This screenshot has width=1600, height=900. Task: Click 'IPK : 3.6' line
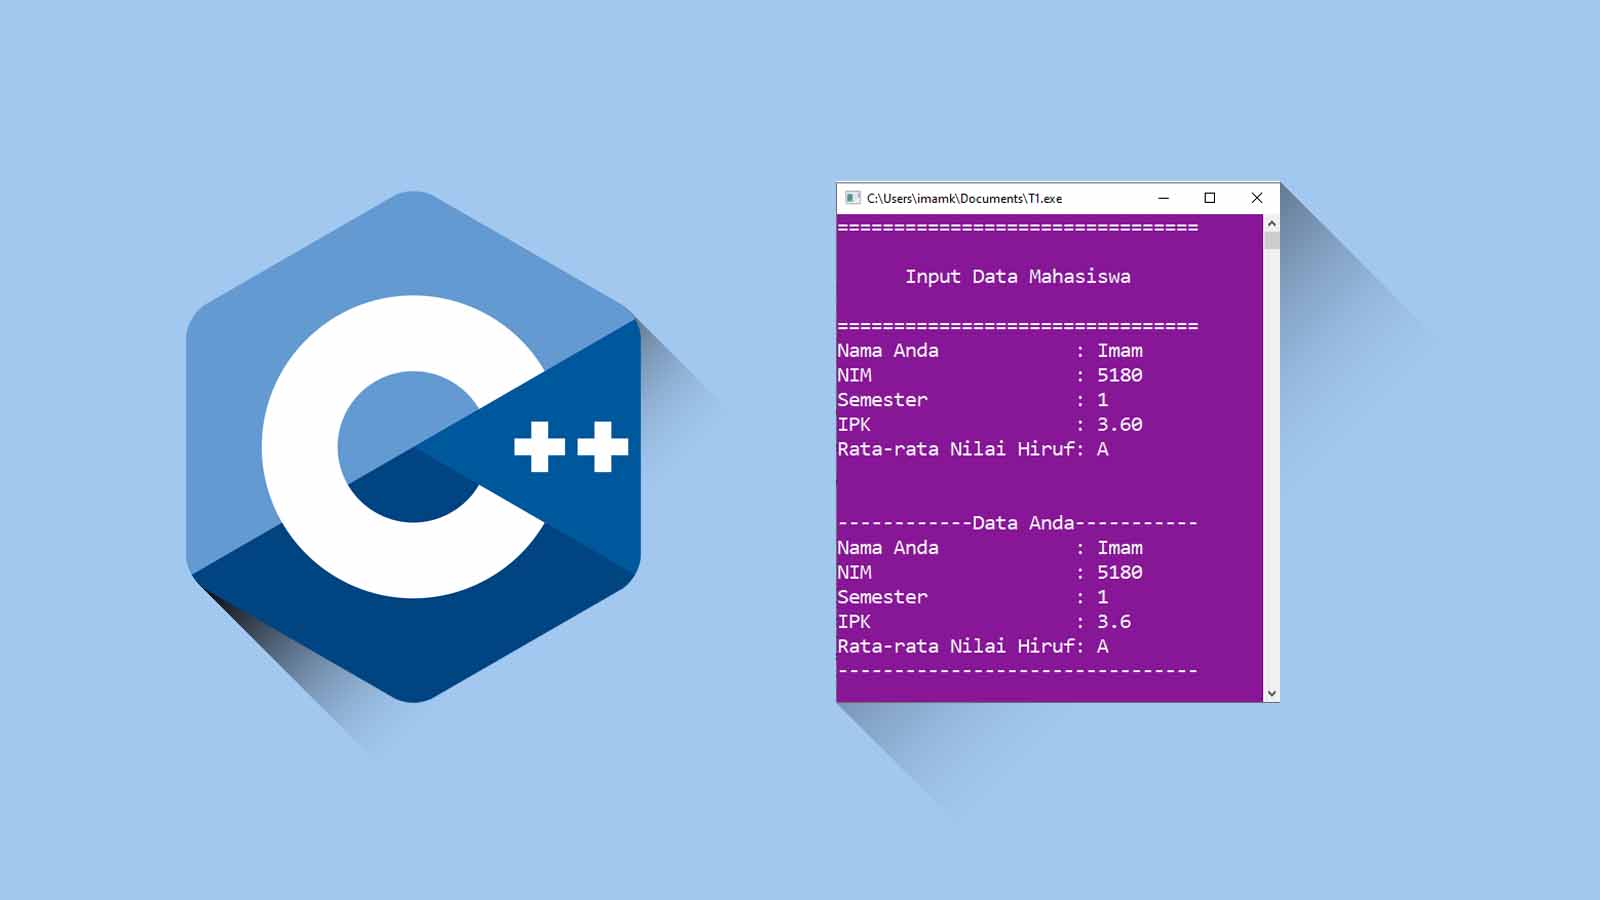pos(984,621)
